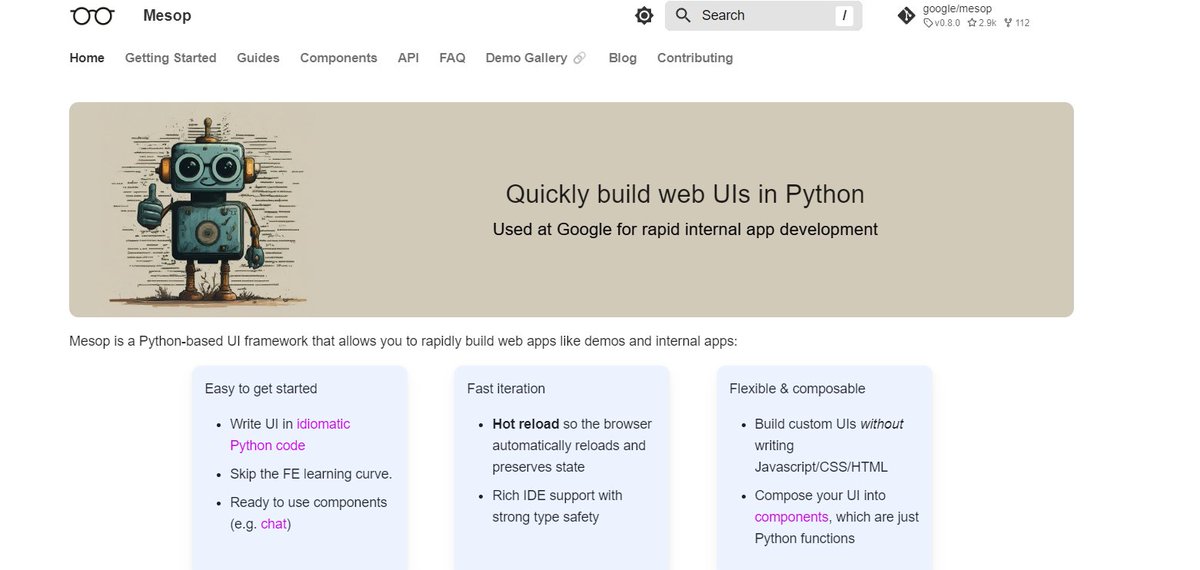Open the Components tab

pyautogui.click(x=339, y=58)
